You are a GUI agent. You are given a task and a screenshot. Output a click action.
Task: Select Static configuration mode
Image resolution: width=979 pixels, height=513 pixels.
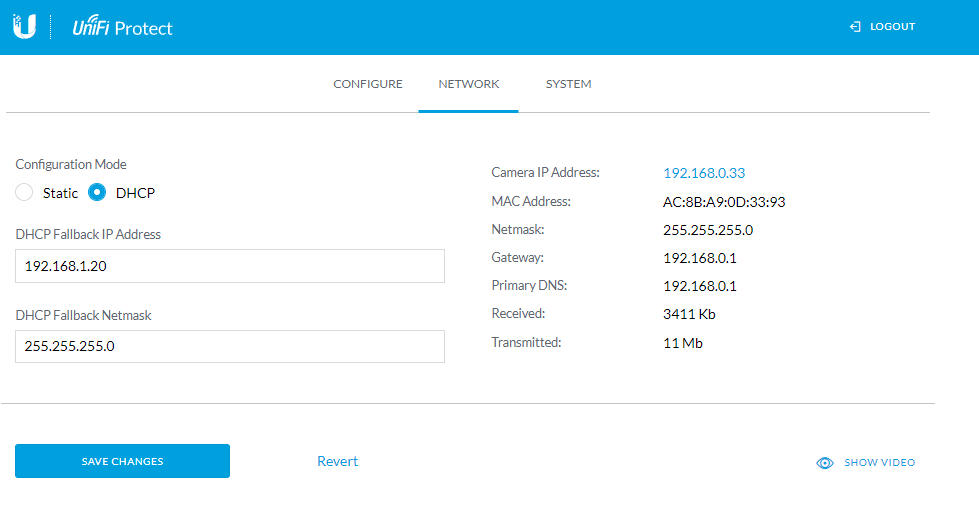coord(24,192)
